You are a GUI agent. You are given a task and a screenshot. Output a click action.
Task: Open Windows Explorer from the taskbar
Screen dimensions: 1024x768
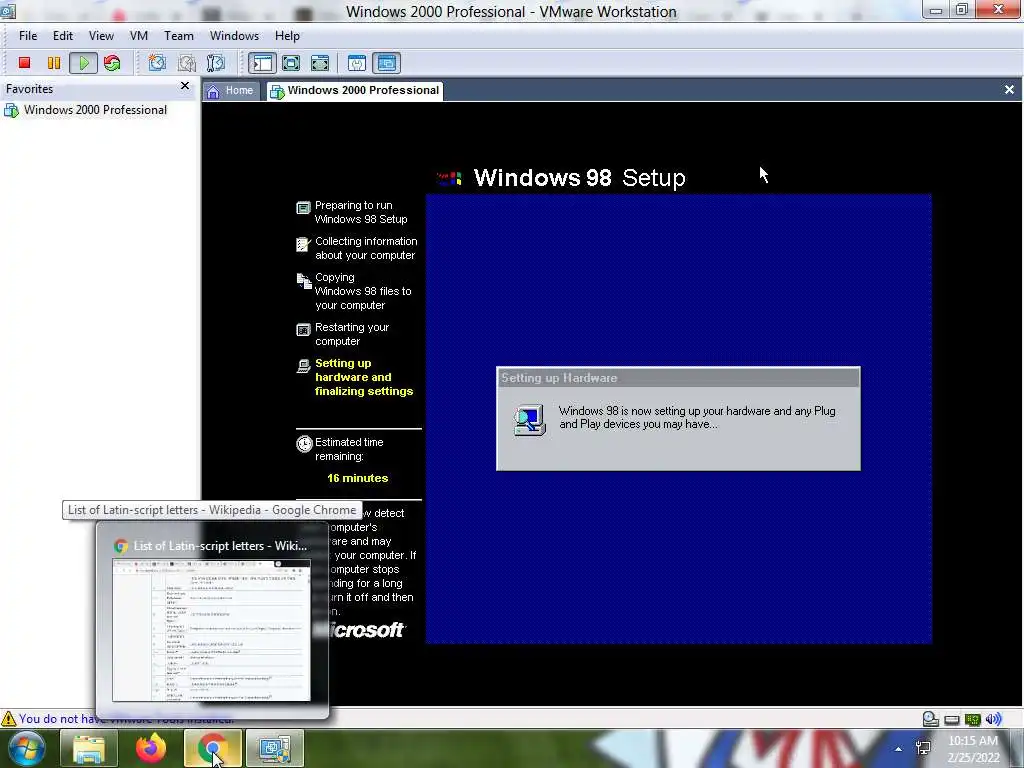[89, 748]
